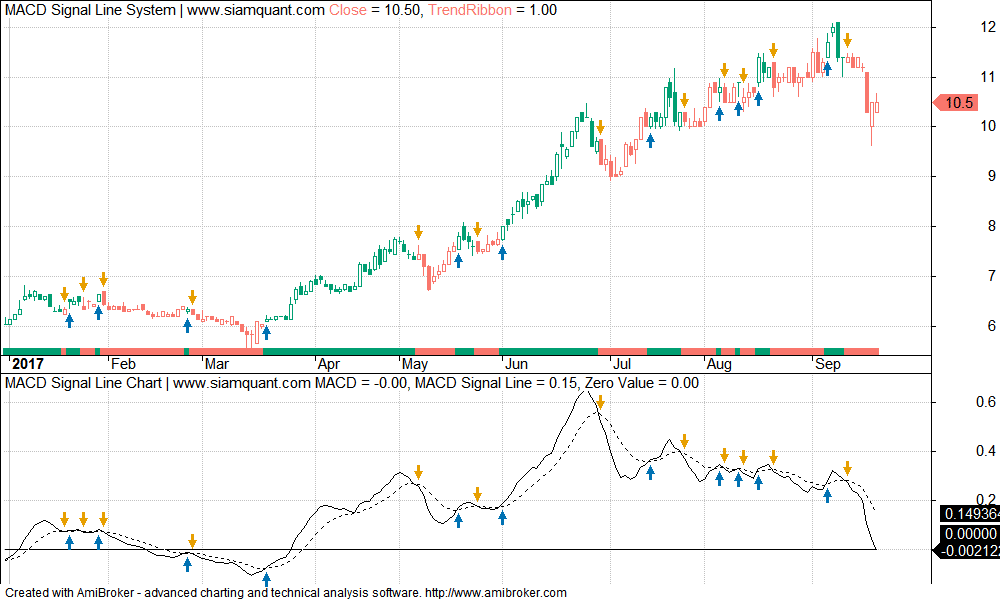
Task: Click www.siamquant.com in the price chart title
Action: point(255,10)
